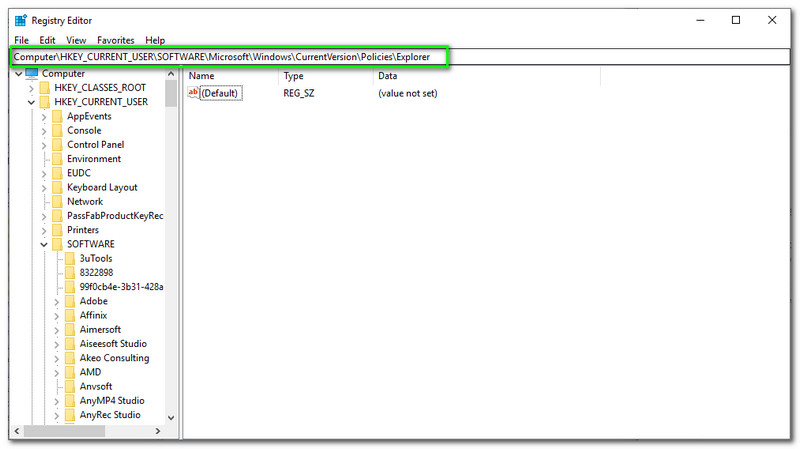Select the AnyRec Studio key label

click(110, 415)
